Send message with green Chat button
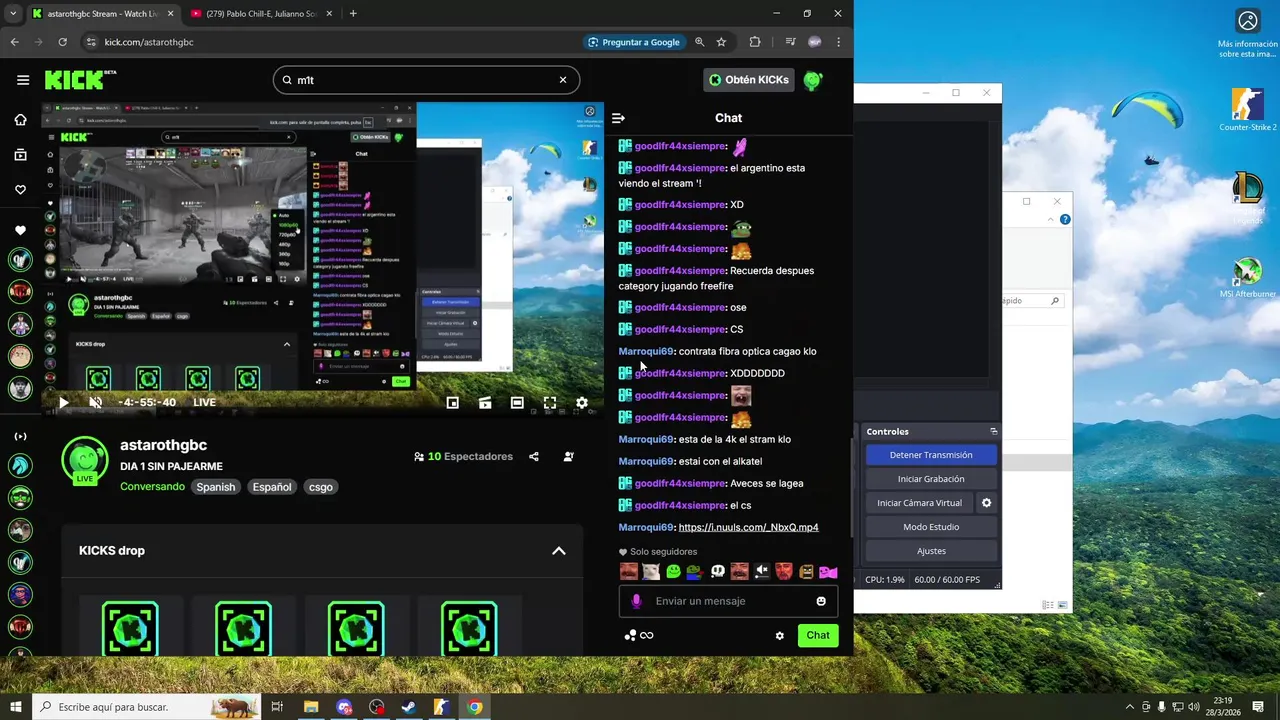 [x=818, y=636]
